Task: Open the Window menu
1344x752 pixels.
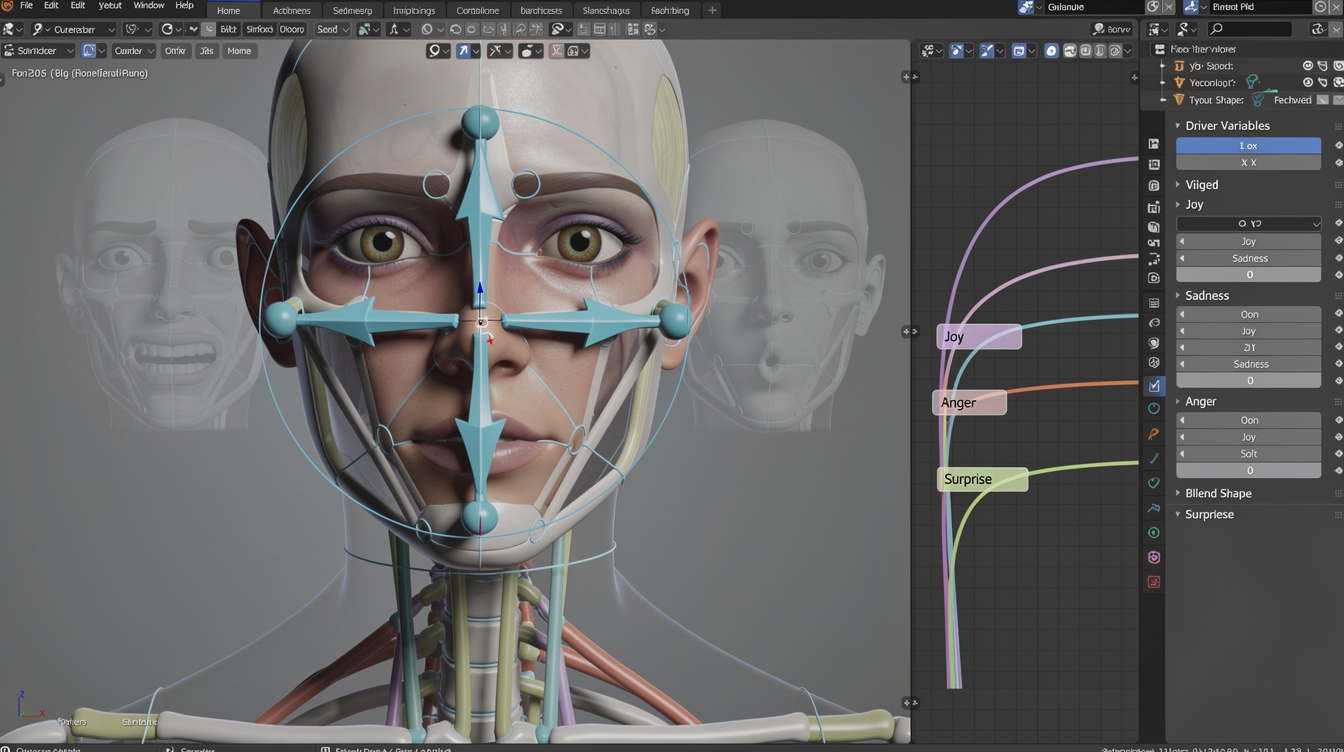Action: pos(148,6)
